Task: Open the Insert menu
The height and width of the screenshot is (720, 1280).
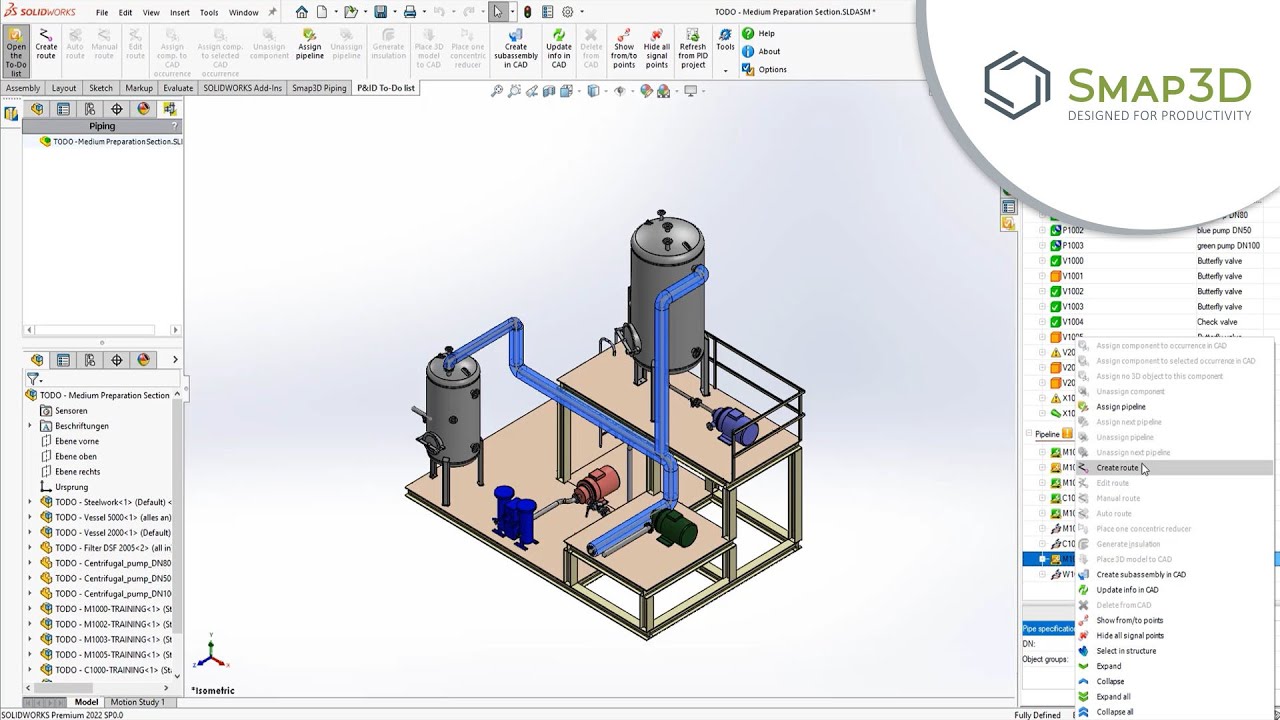Action: pos(180,13)
